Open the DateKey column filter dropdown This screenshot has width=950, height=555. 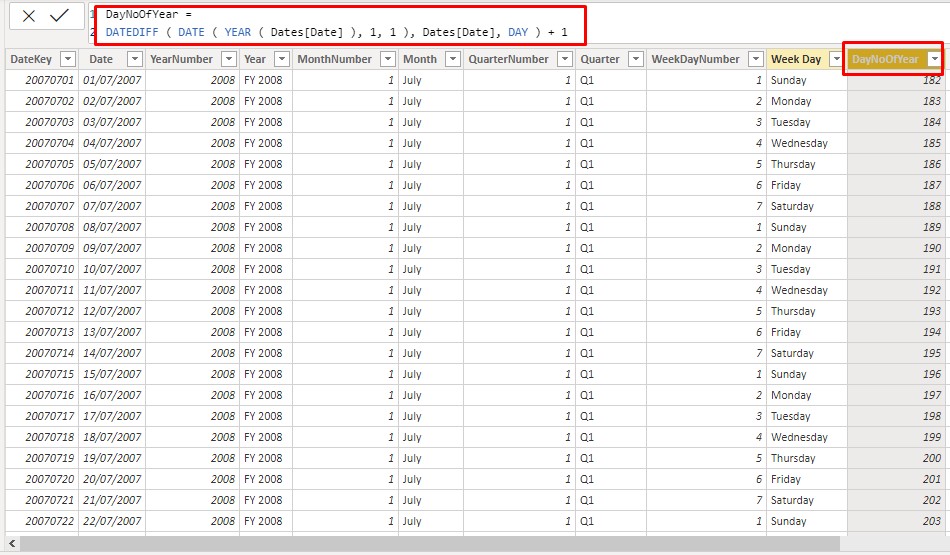[x=68, y=59]
